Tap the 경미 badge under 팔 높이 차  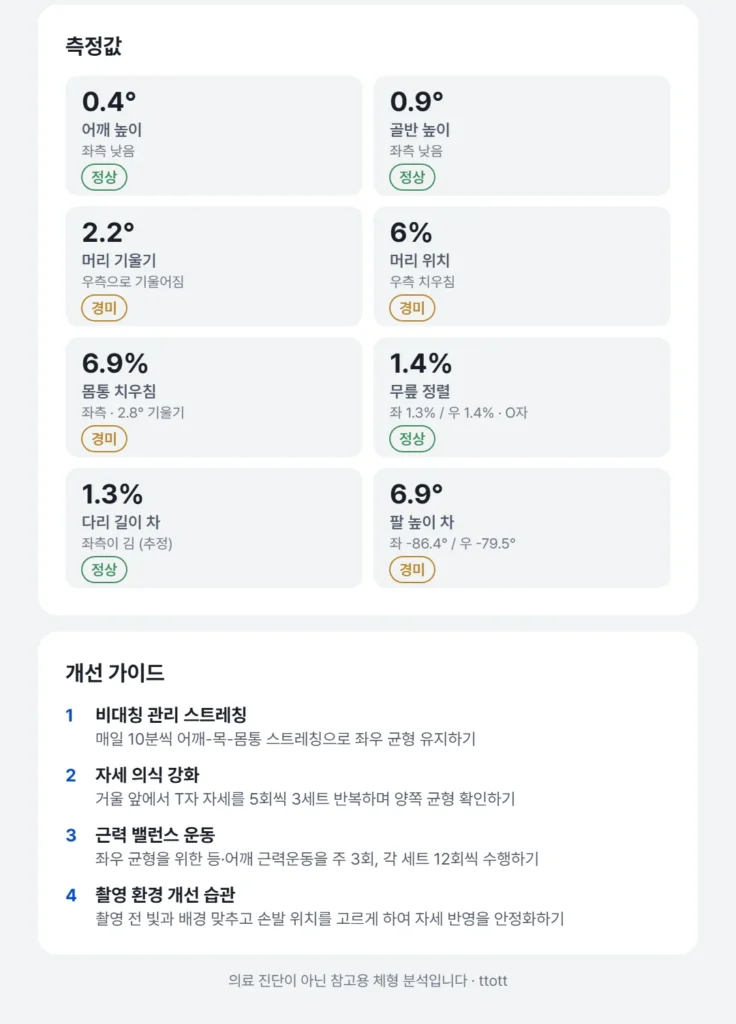pyautogui.click(x=412, y=569)
